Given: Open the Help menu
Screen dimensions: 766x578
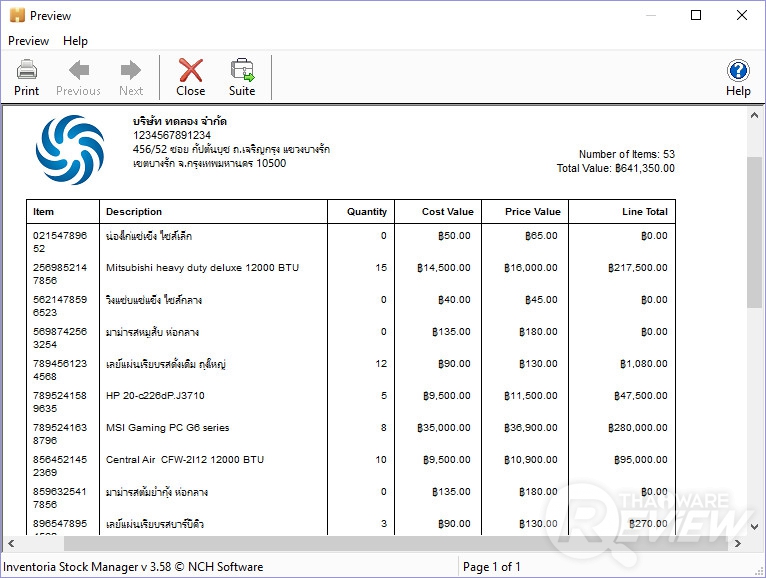Looking at the screenshot, I should (75, 41).
